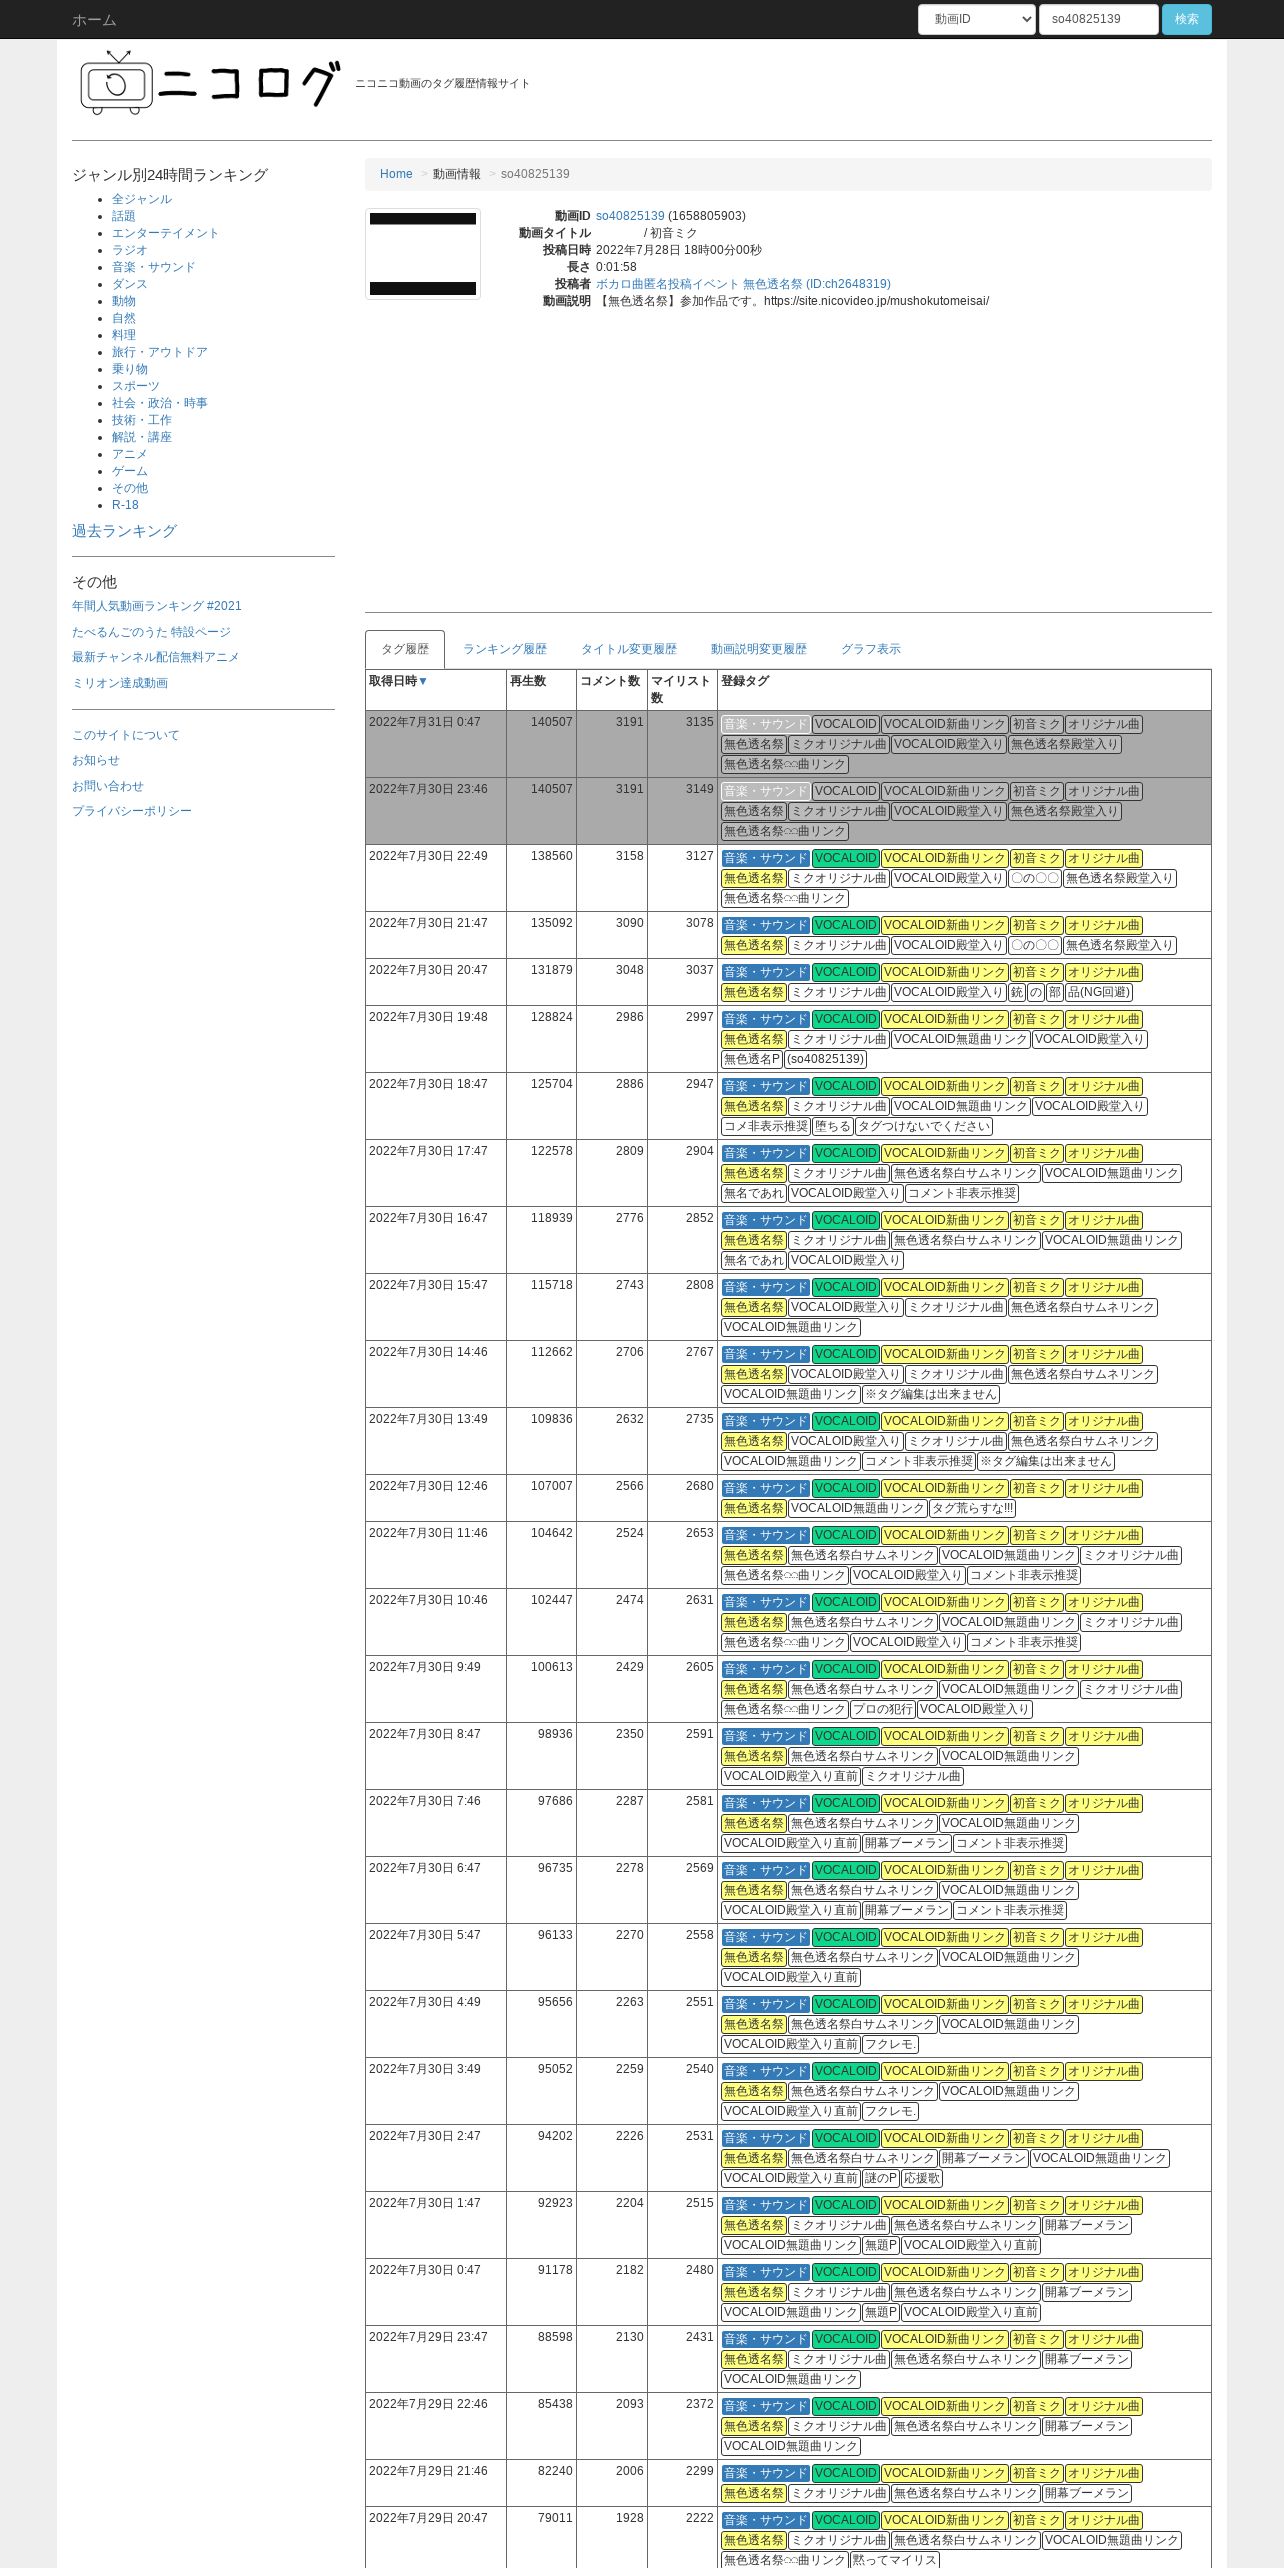Open the 解説・講座 ranking link

pyautogui.click(x=142, y=437)
